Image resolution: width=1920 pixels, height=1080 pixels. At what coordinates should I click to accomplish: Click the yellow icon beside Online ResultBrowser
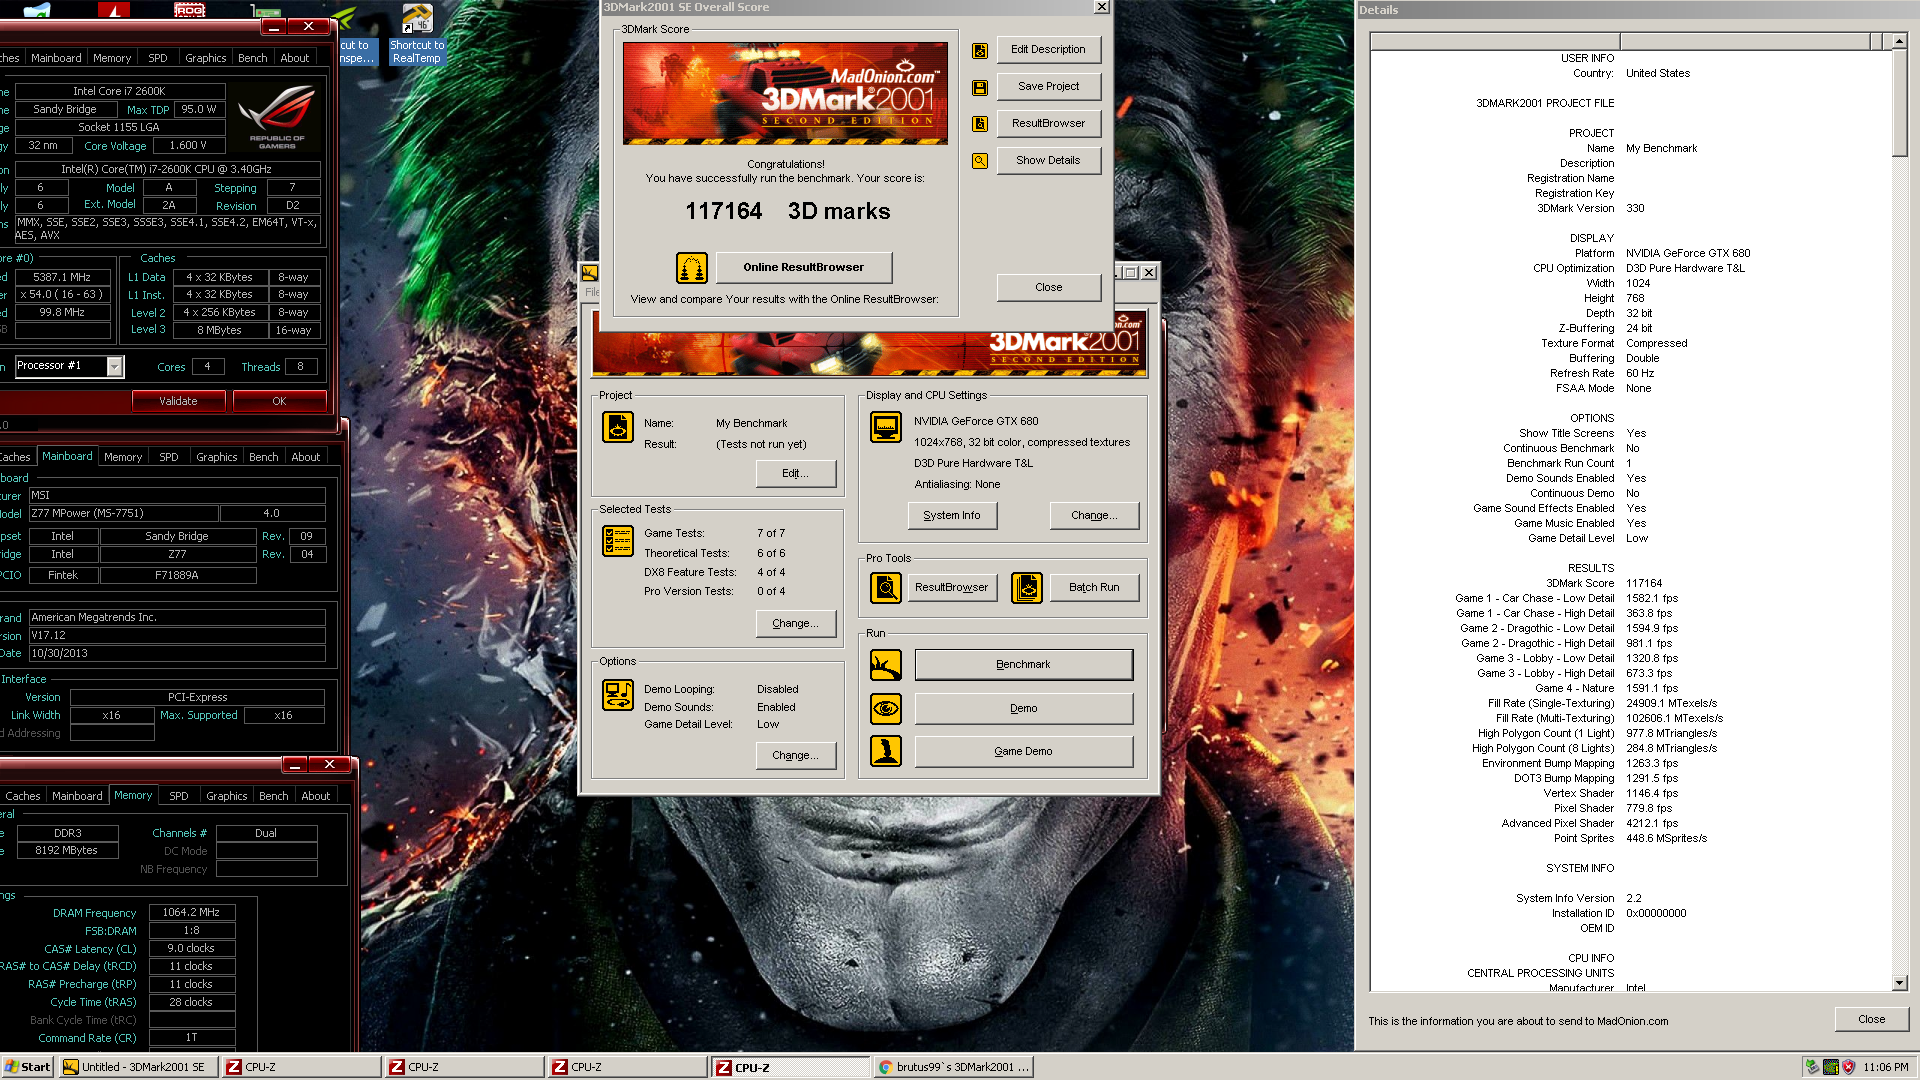(692, 268)
